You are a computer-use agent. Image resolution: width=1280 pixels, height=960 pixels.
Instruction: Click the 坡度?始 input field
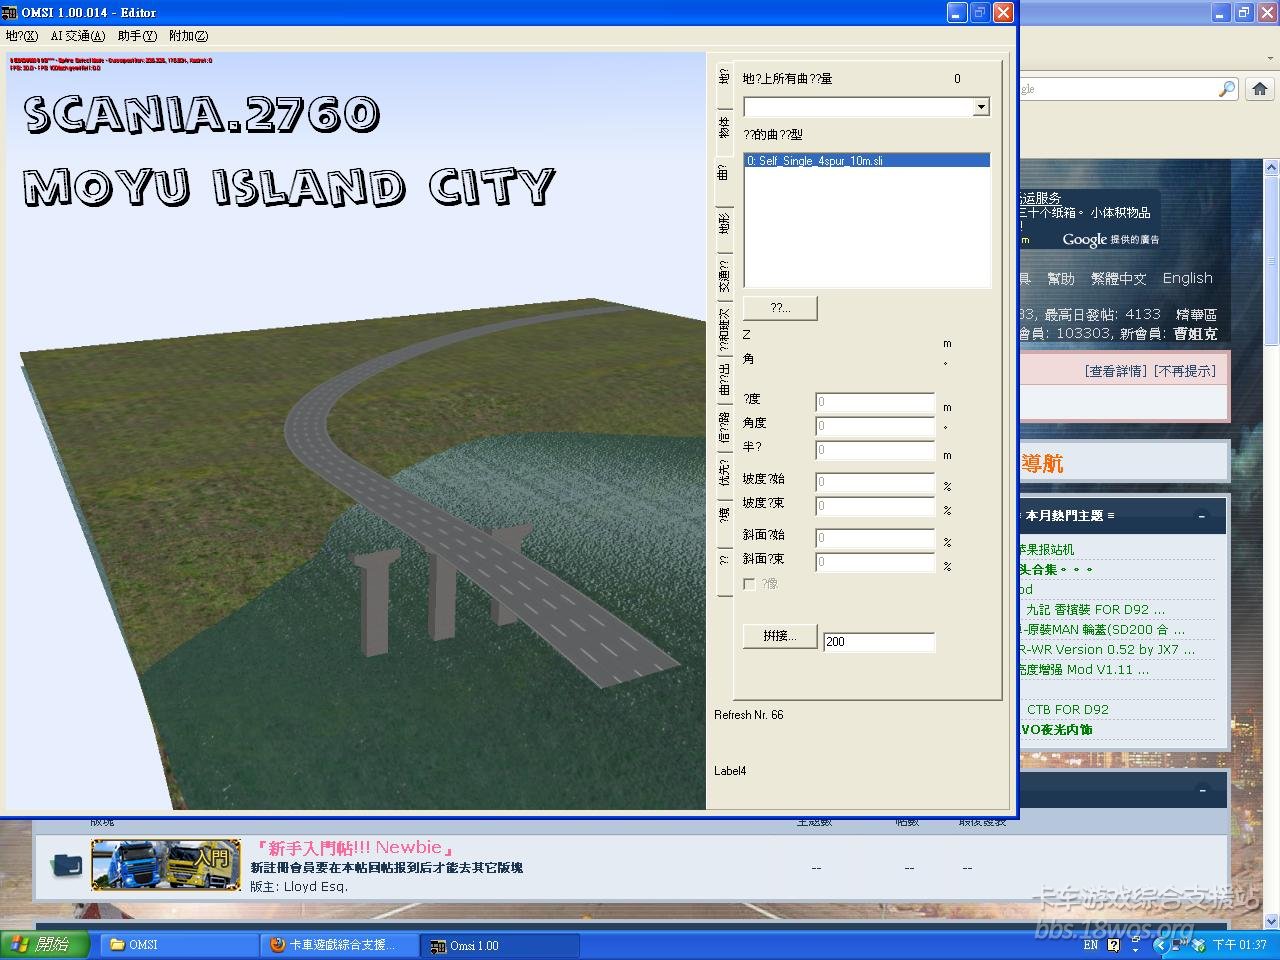click(875, 482)
